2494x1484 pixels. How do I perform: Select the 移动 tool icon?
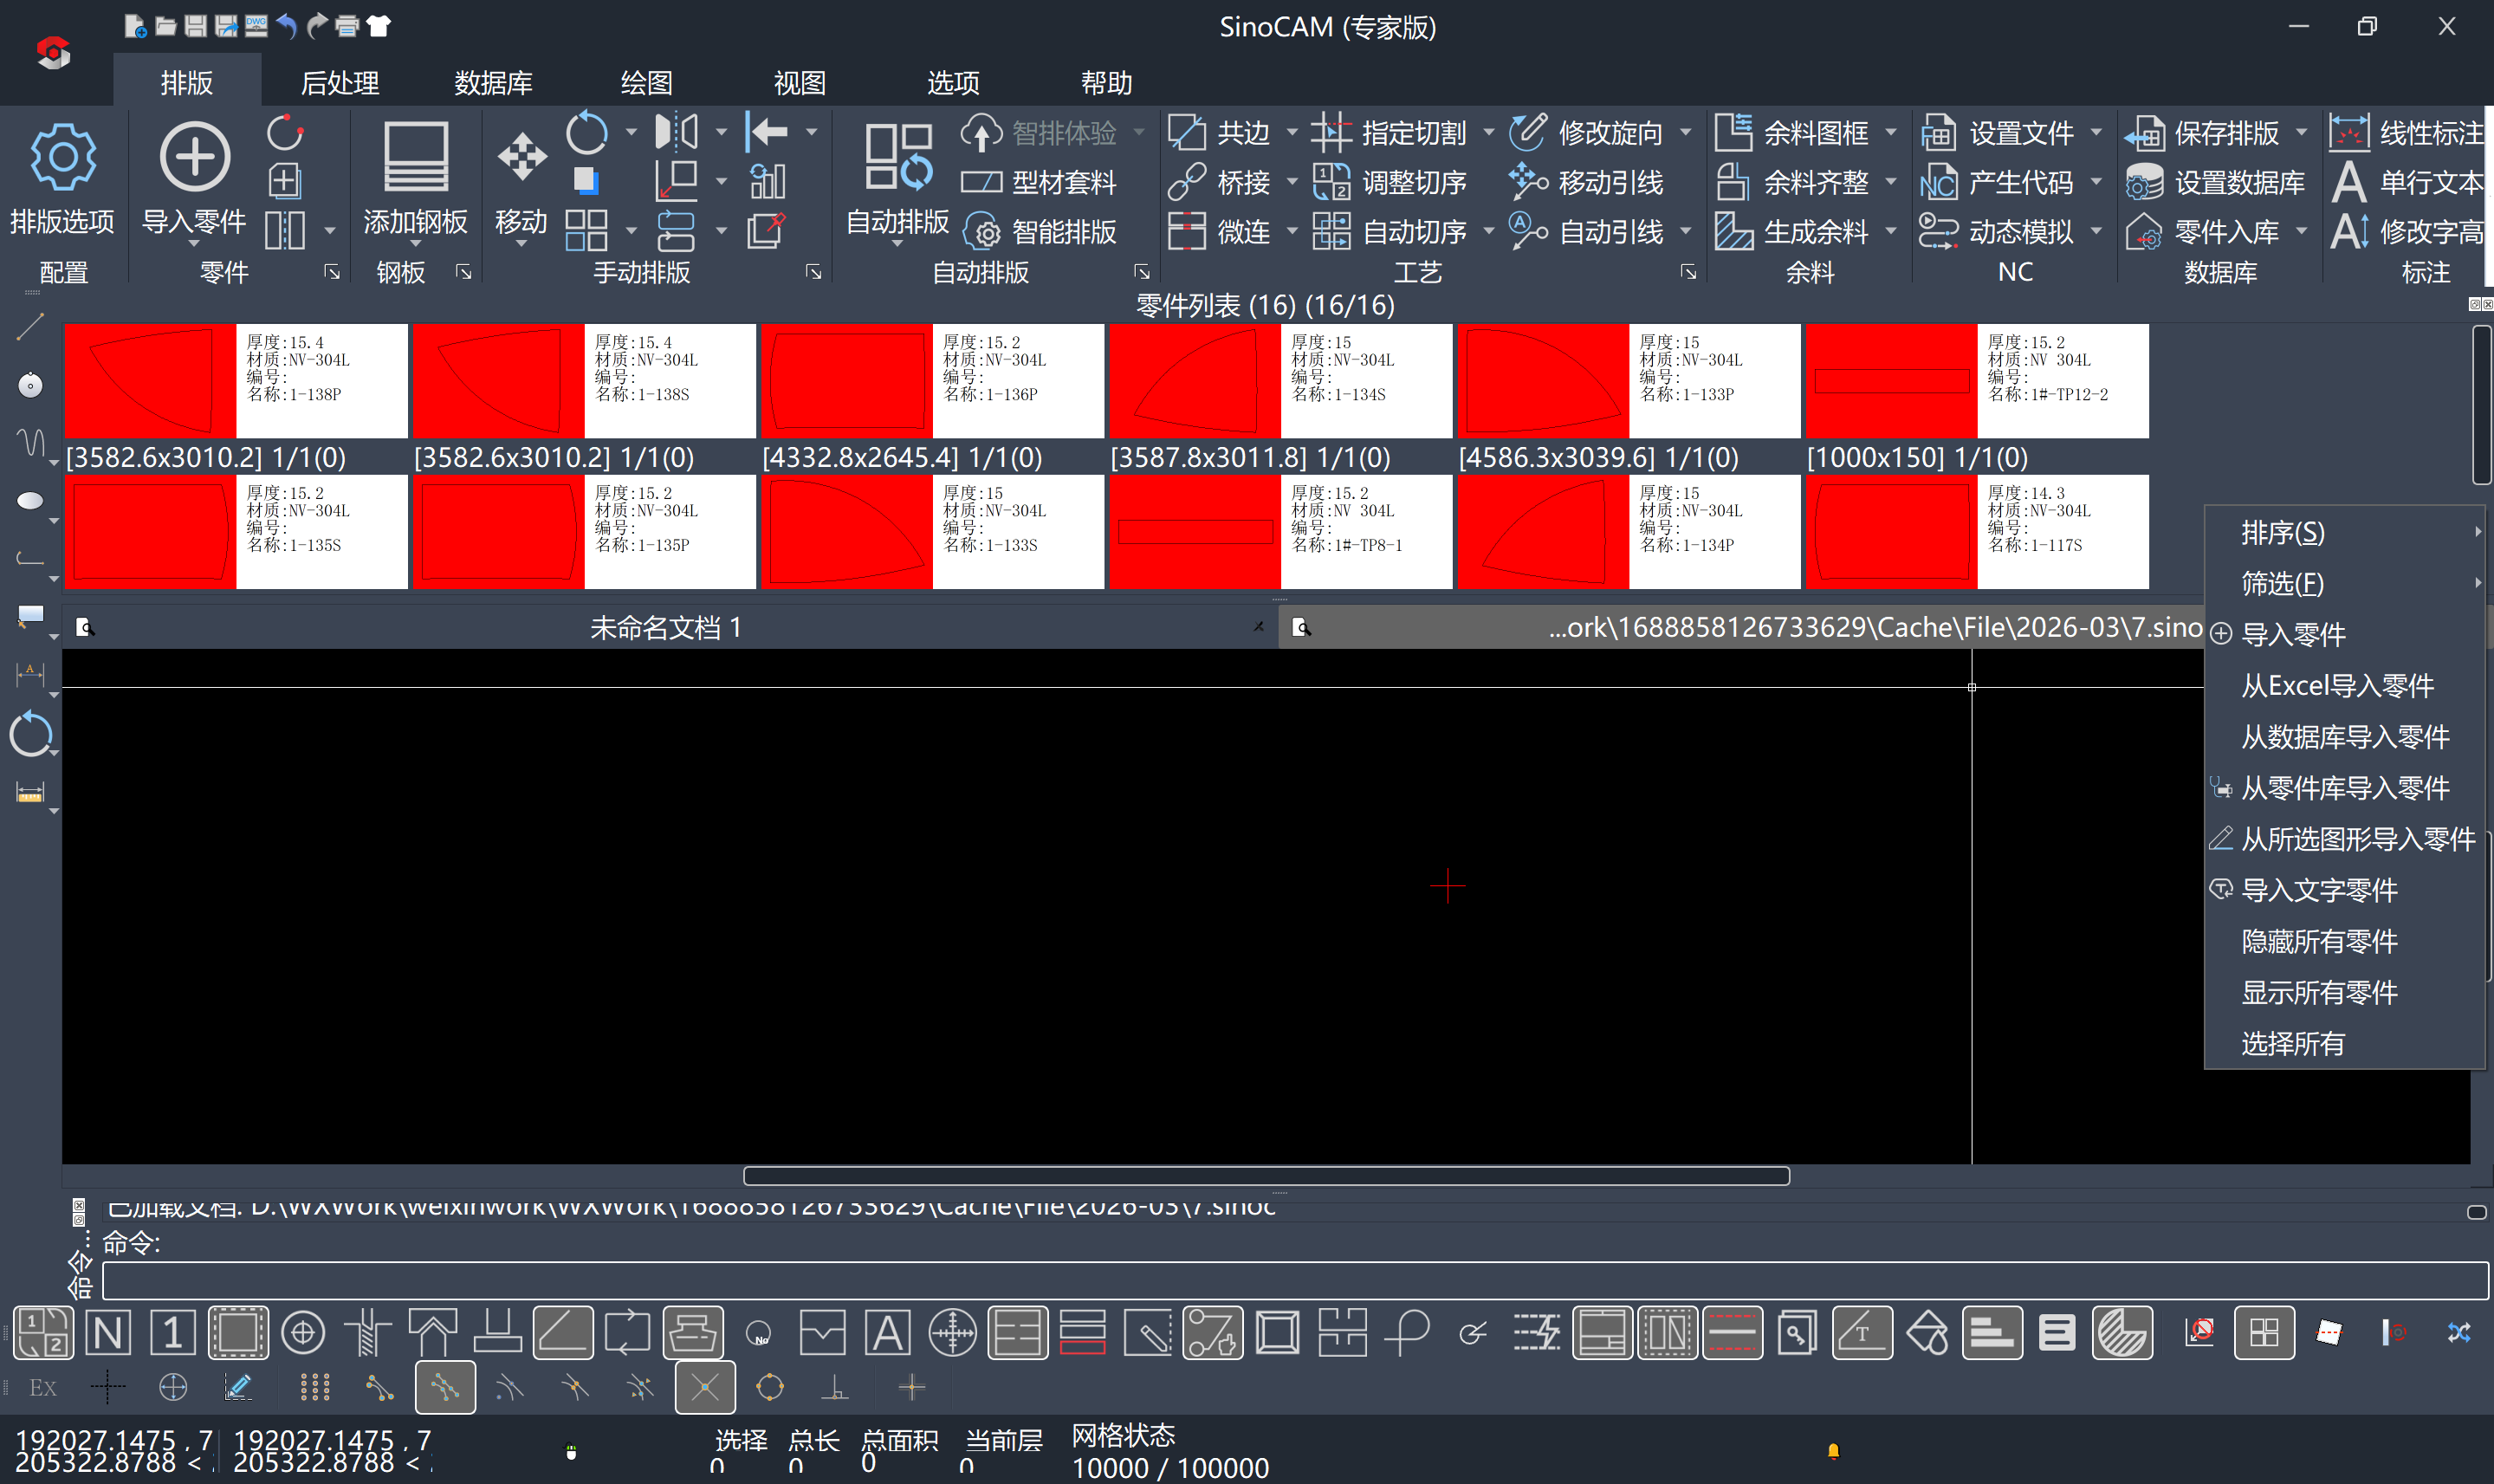(x=521, y=157)
